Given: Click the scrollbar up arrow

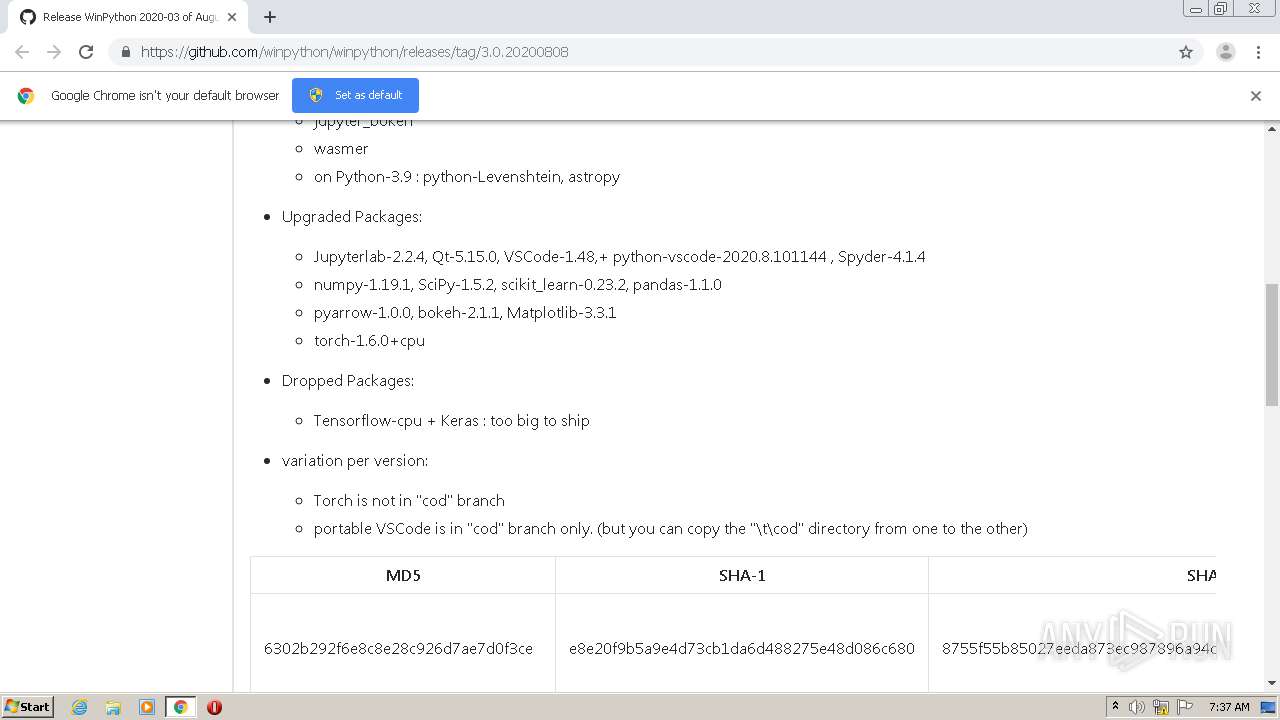Looking at the screenshot, I should point(1272,129).
